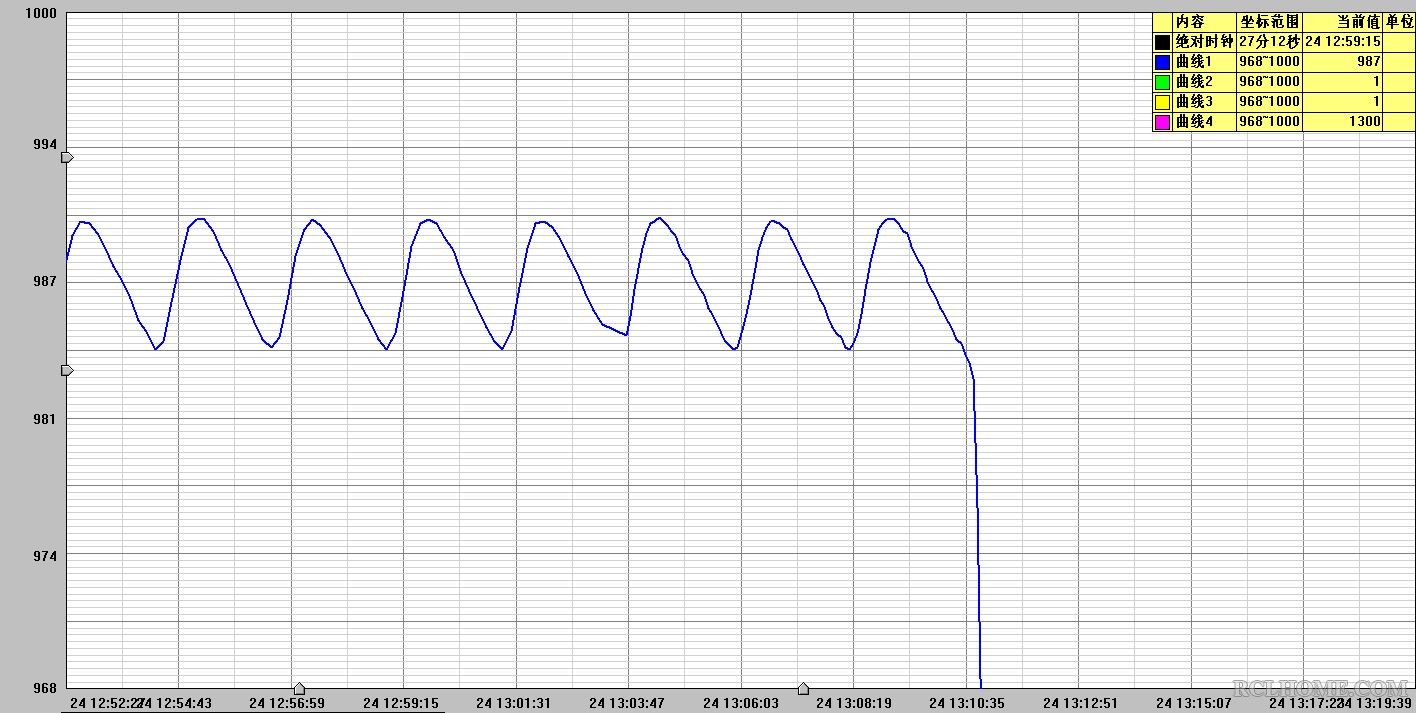Image resolution: width=1416 pixels, height=713 pixels.
Task: Click the 单位 column header
Action: click(x=1399, y=22)
